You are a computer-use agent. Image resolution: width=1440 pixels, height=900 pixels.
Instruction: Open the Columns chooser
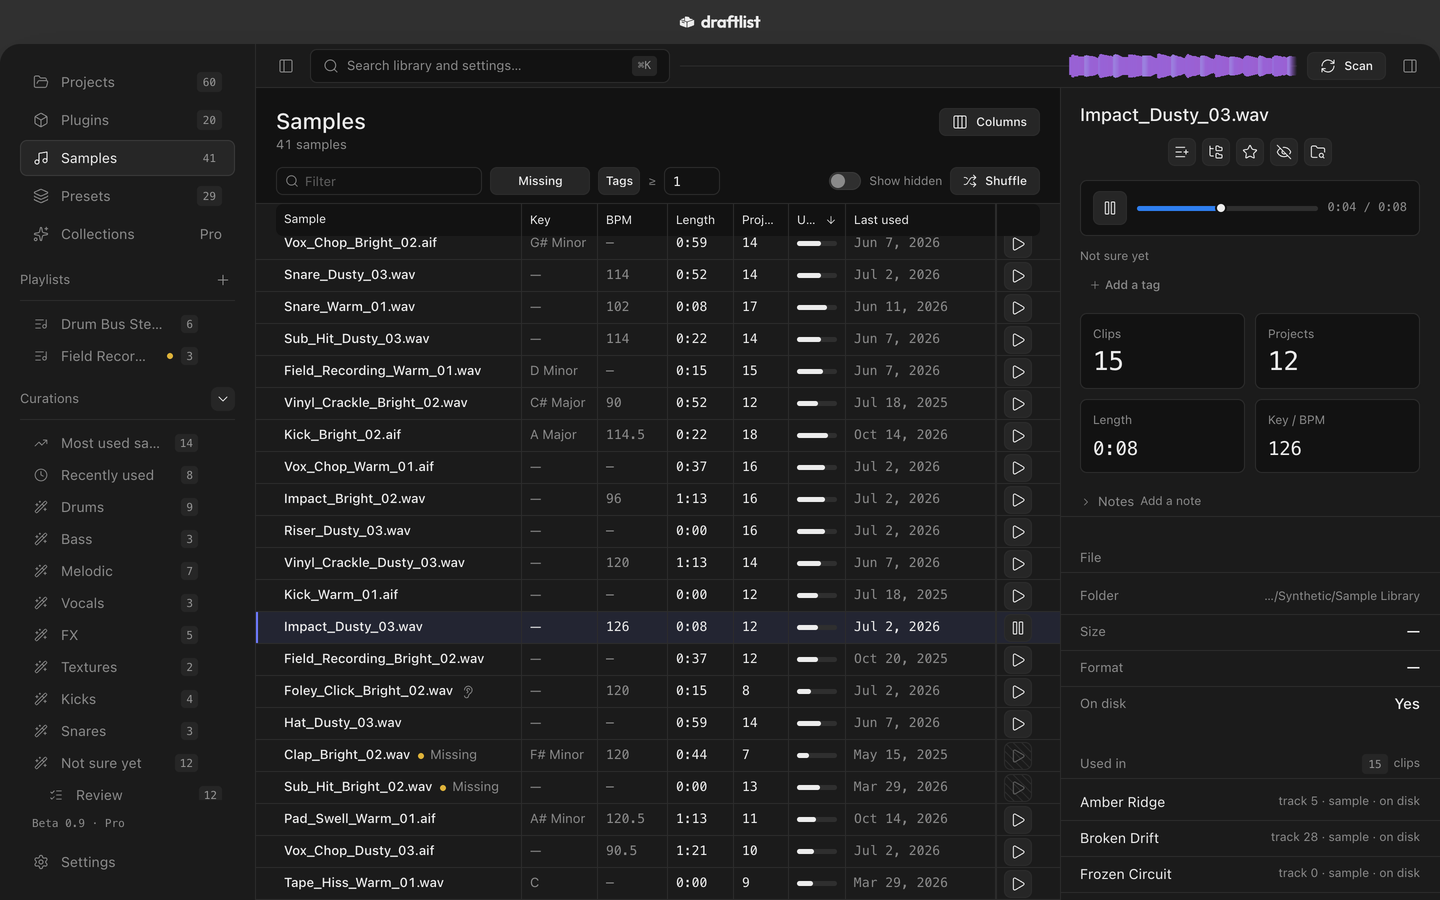coord(989,122)
